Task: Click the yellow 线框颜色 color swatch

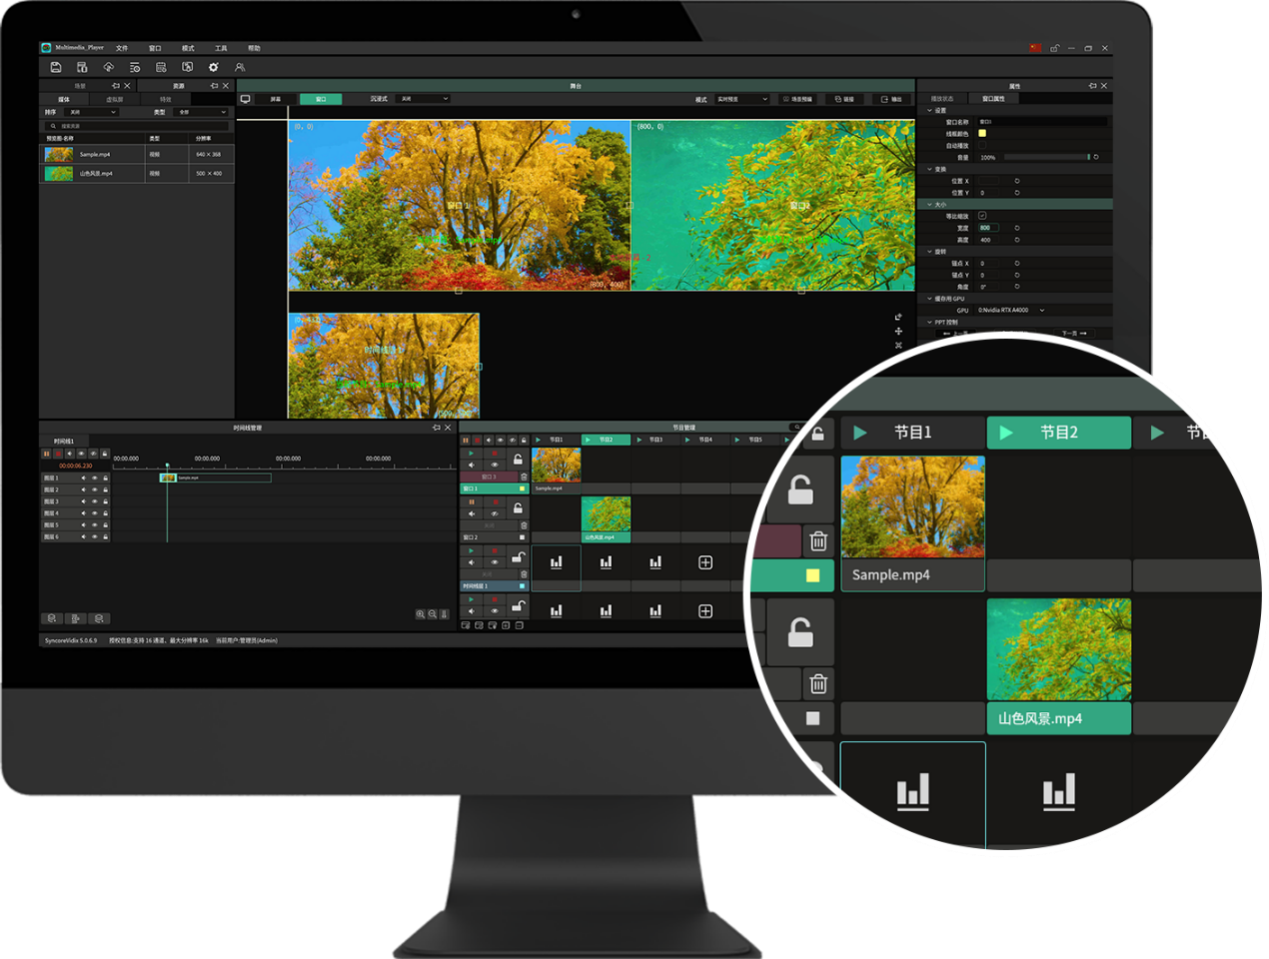Action: 982,133
